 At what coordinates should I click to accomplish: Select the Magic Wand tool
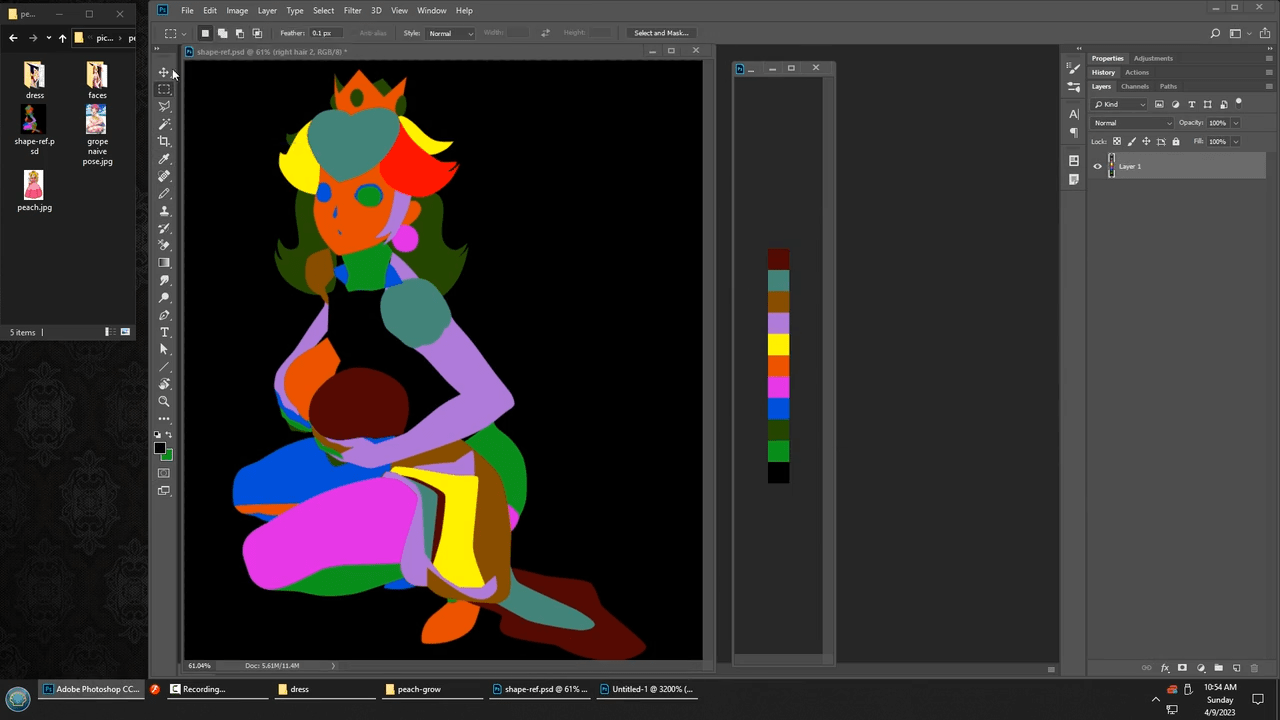[x=164, y=124]
